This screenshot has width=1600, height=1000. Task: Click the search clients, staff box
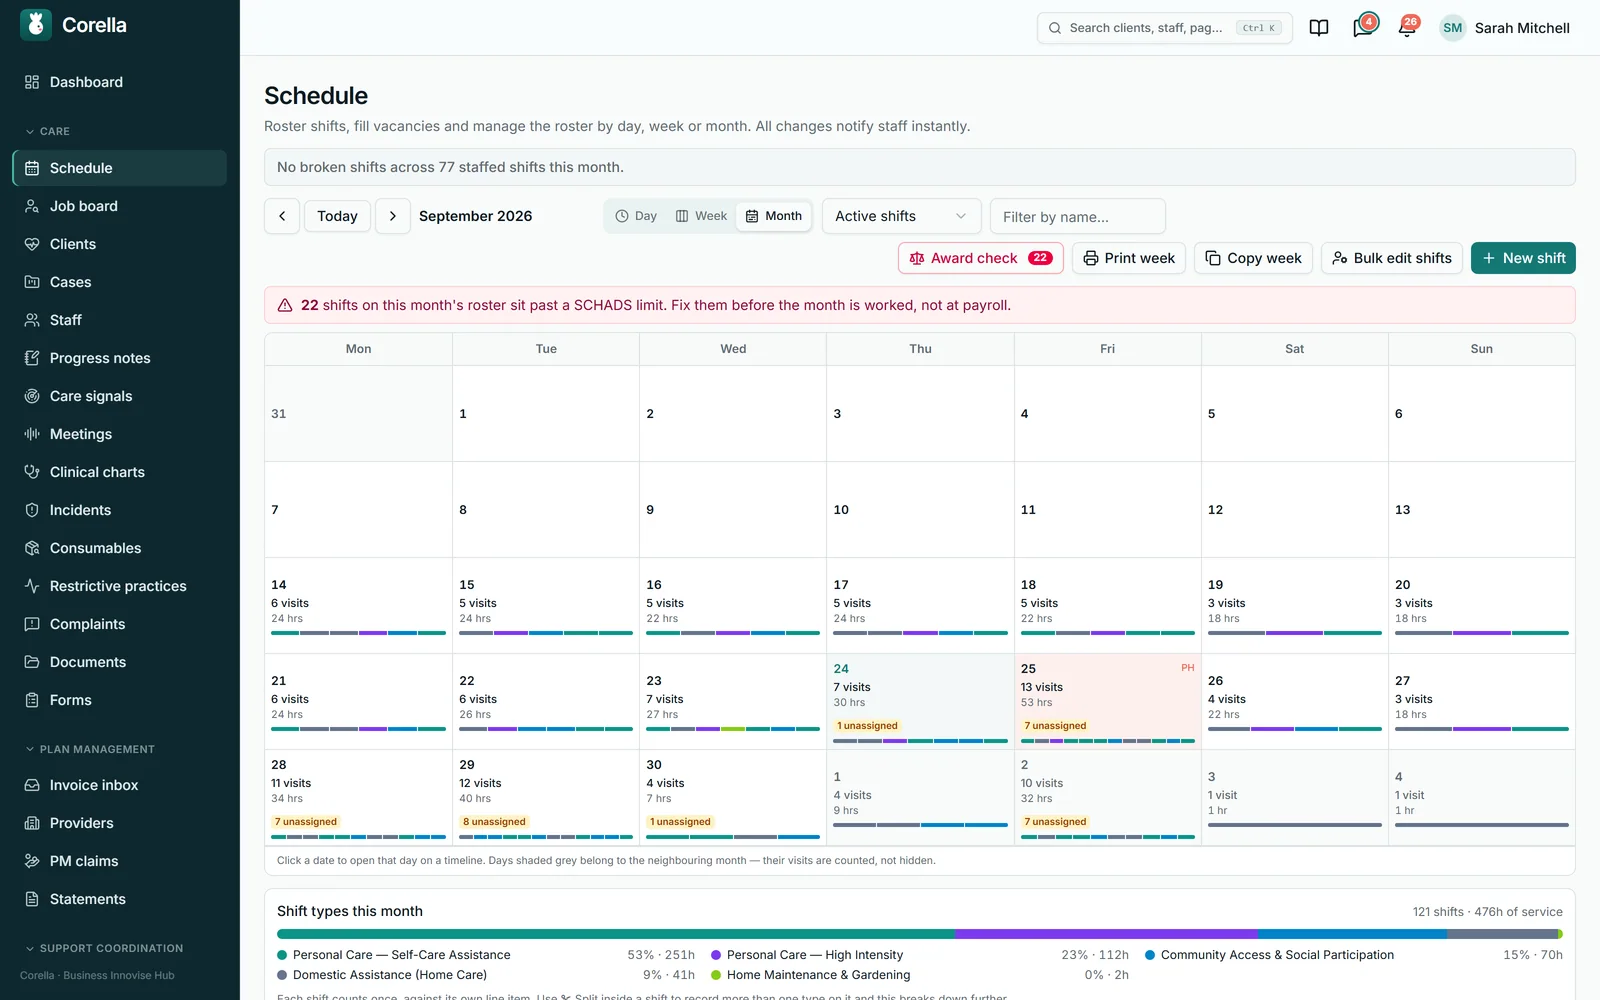[1164, 28]
